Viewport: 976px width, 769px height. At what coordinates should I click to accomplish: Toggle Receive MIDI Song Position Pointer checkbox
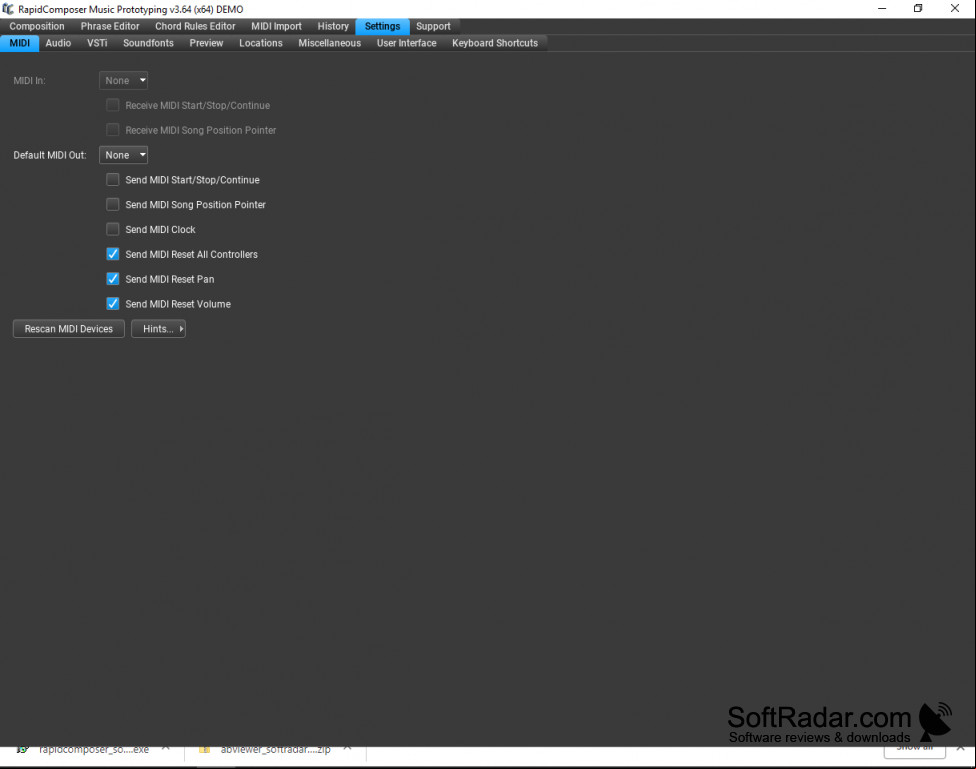point(113,130)
